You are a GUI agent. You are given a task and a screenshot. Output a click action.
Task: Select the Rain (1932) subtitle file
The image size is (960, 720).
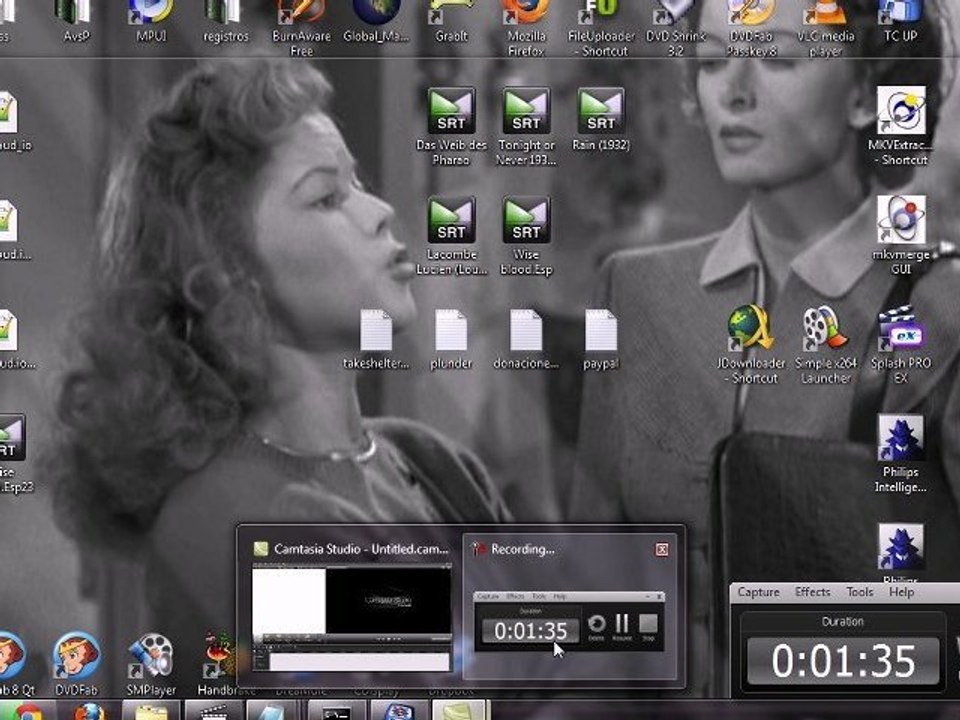tap(601, 120)
